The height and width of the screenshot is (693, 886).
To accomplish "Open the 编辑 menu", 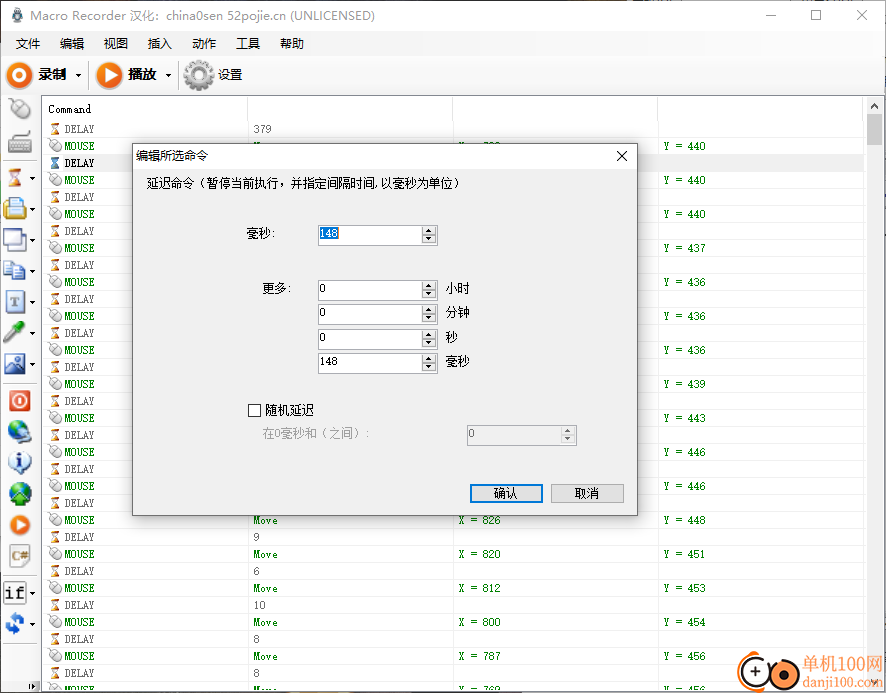I will [x=72, y=44].
